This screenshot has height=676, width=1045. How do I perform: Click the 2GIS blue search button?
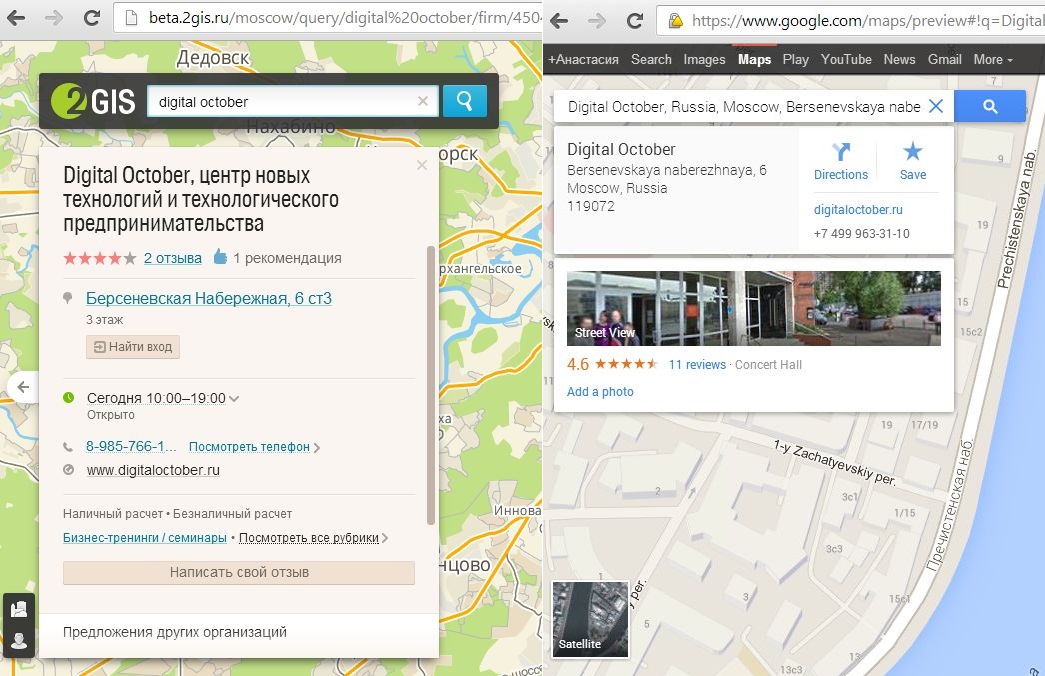(x=464, y=101)
